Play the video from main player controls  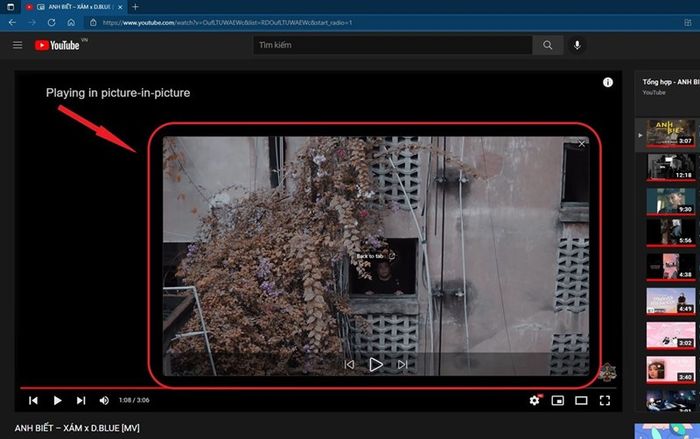(x=57, y=401)
